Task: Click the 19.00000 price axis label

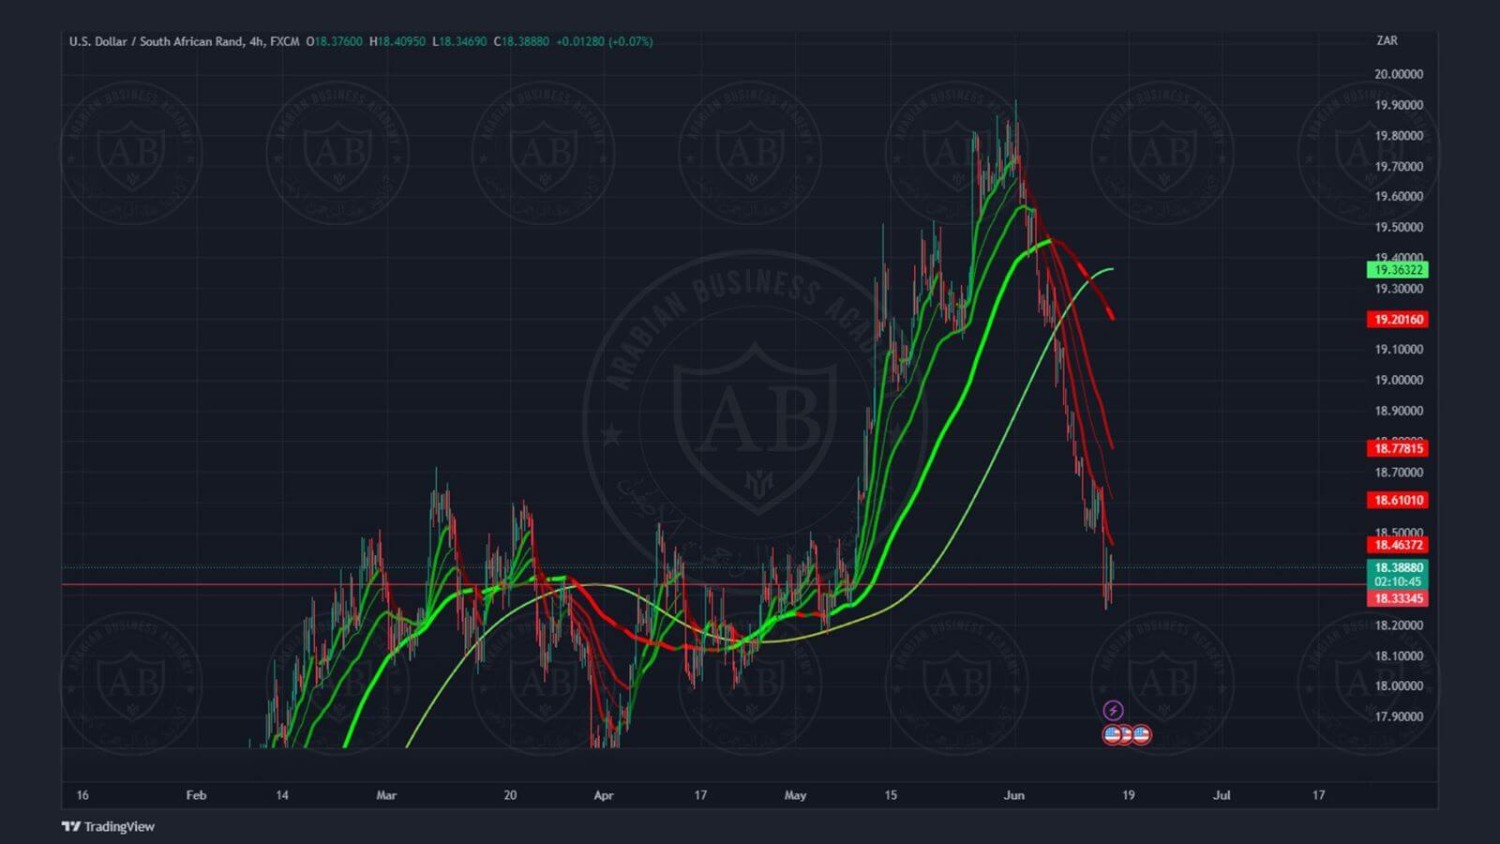Action: (x=1399, y=380)
